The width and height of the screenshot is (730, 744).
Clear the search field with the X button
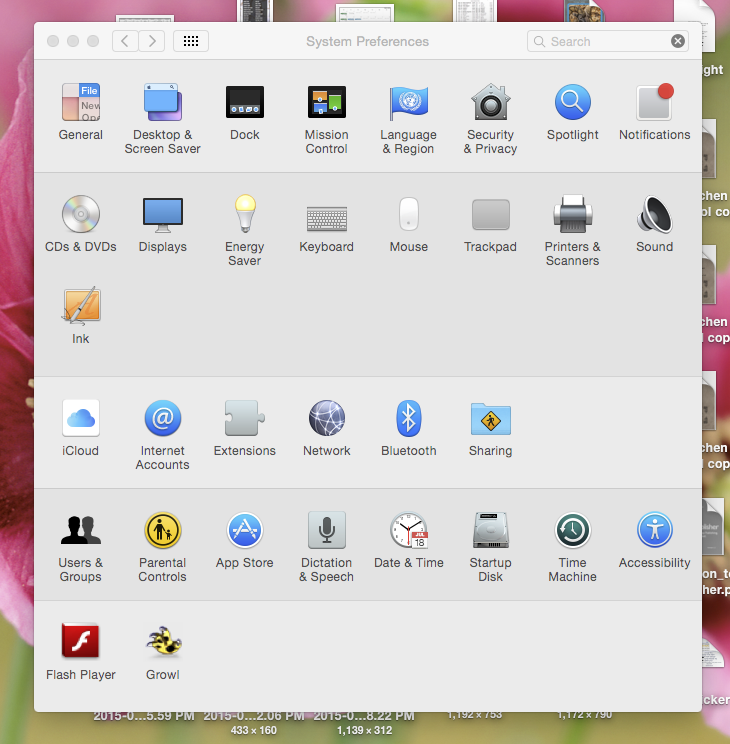(678, 41)
